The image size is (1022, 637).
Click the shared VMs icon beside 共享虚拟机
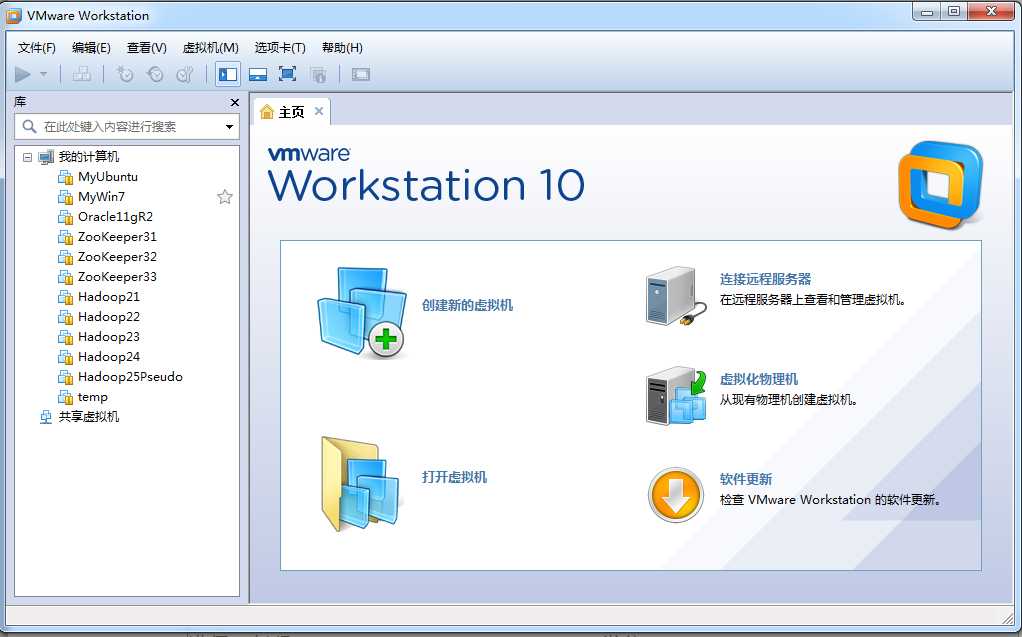pos(46,417)
